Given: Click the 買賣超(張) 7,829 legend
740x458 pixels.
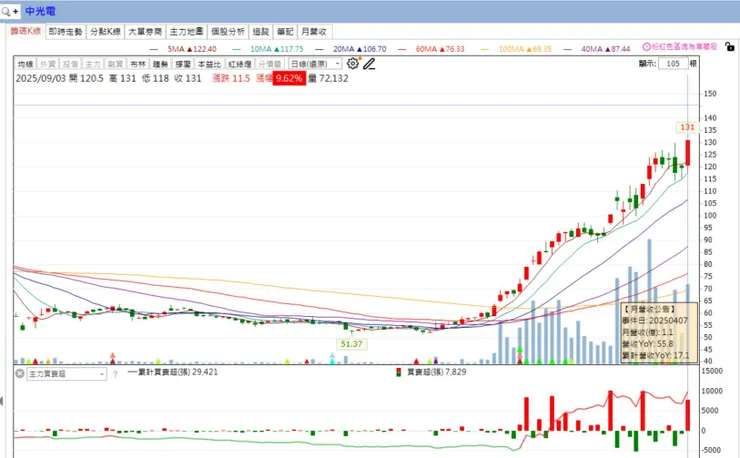Looking at the screenshot, I should tap(431, 372).
